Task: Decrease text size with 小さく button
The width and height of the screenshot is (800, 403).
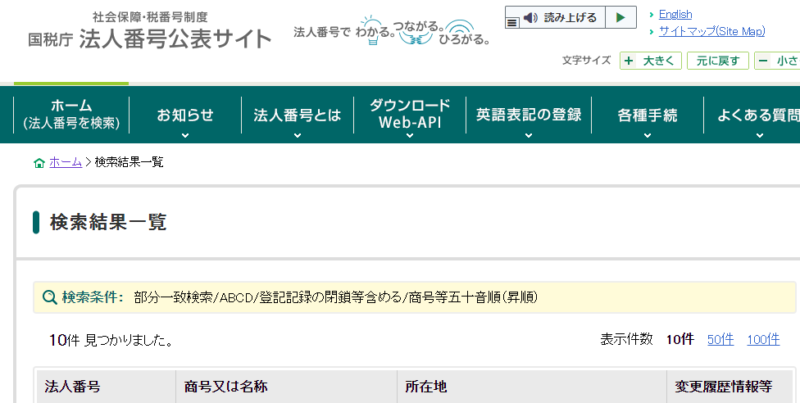Action: point(779,61)
